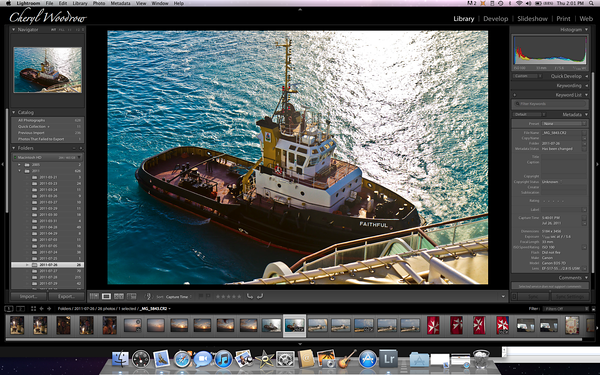Go forward with filmstrip right arrow
The height and width of the screenshot is (375, 600).
[49, 308]
